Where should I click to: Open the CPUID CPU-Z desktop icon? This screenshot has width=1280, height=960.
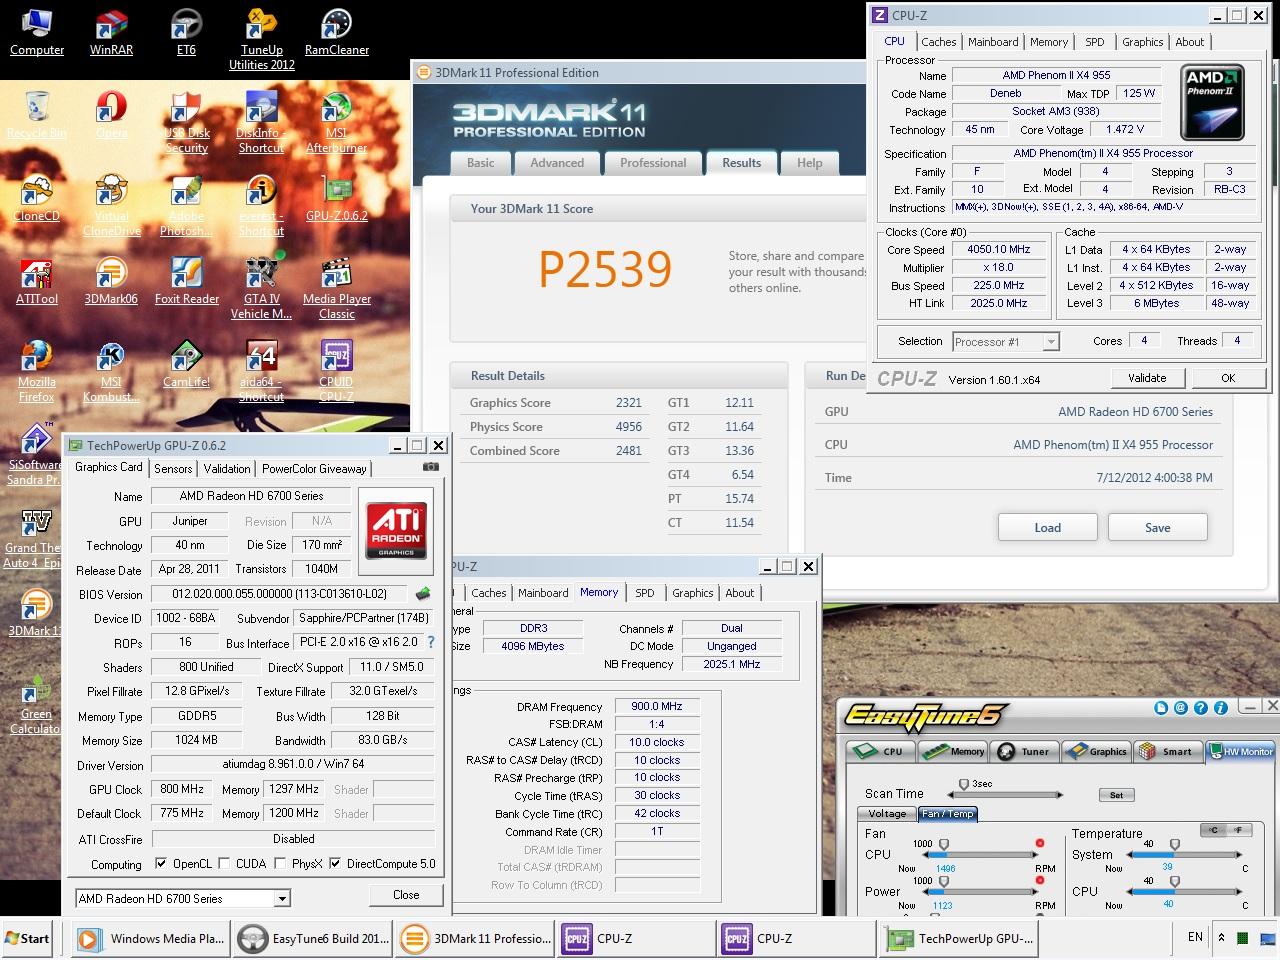(336, 371)
